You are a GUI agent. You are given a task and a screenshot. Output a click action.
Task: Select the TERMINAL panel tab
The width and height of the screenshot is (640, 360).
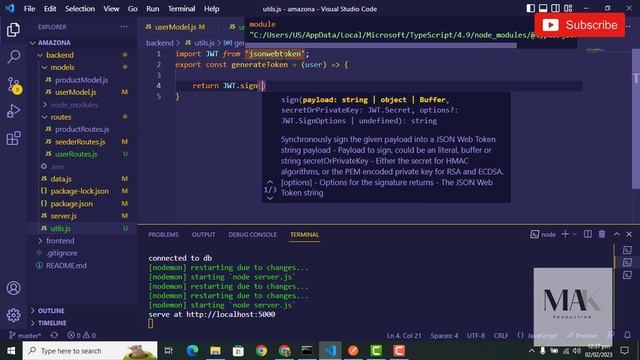(304, 235)
